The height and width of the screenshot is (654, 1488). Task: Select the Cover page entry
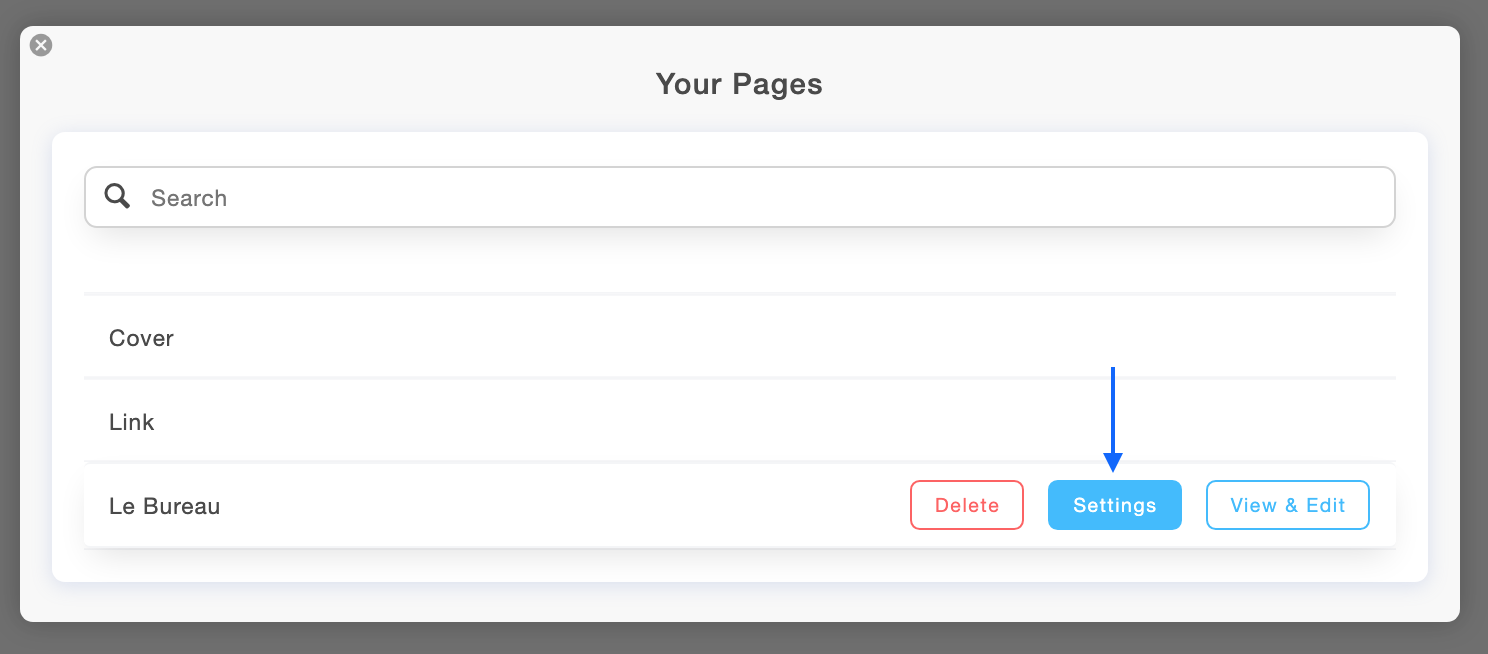pyautogui.click(x=140, y=338)
